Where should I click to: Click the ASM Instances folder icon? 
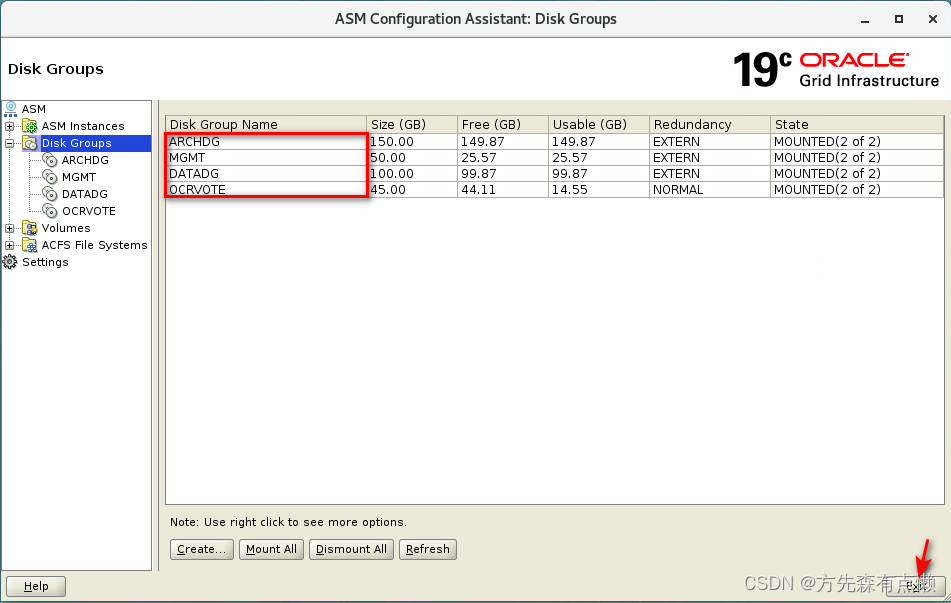30,126
